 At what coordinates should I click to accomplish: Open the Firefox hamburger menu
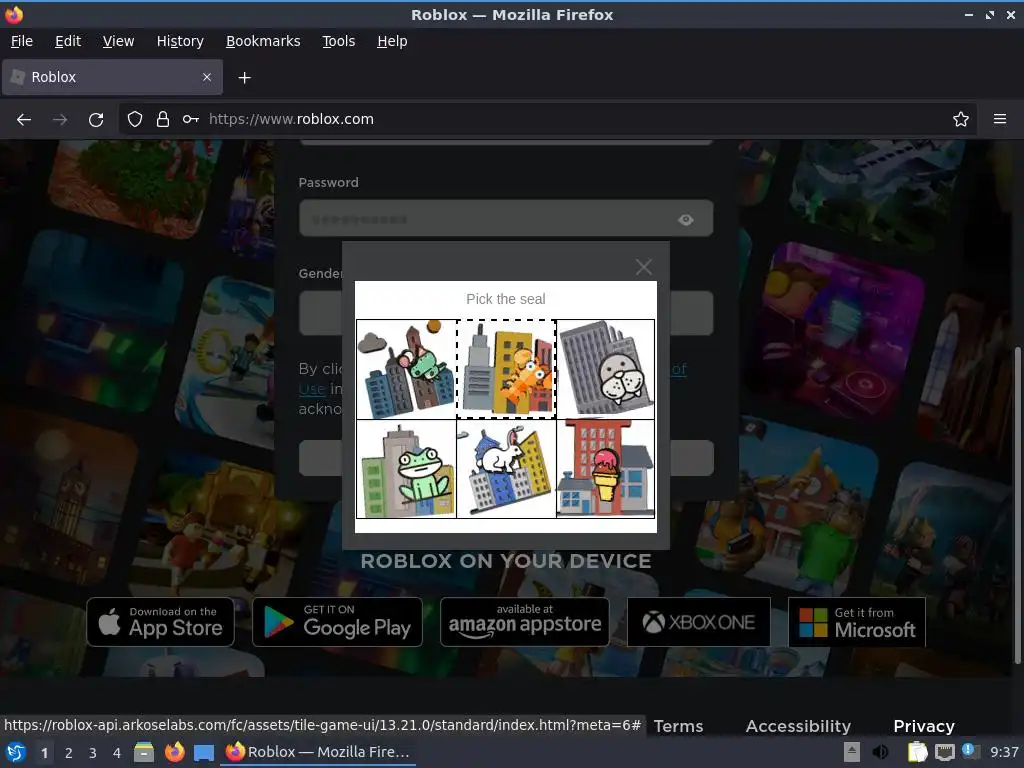999,120
